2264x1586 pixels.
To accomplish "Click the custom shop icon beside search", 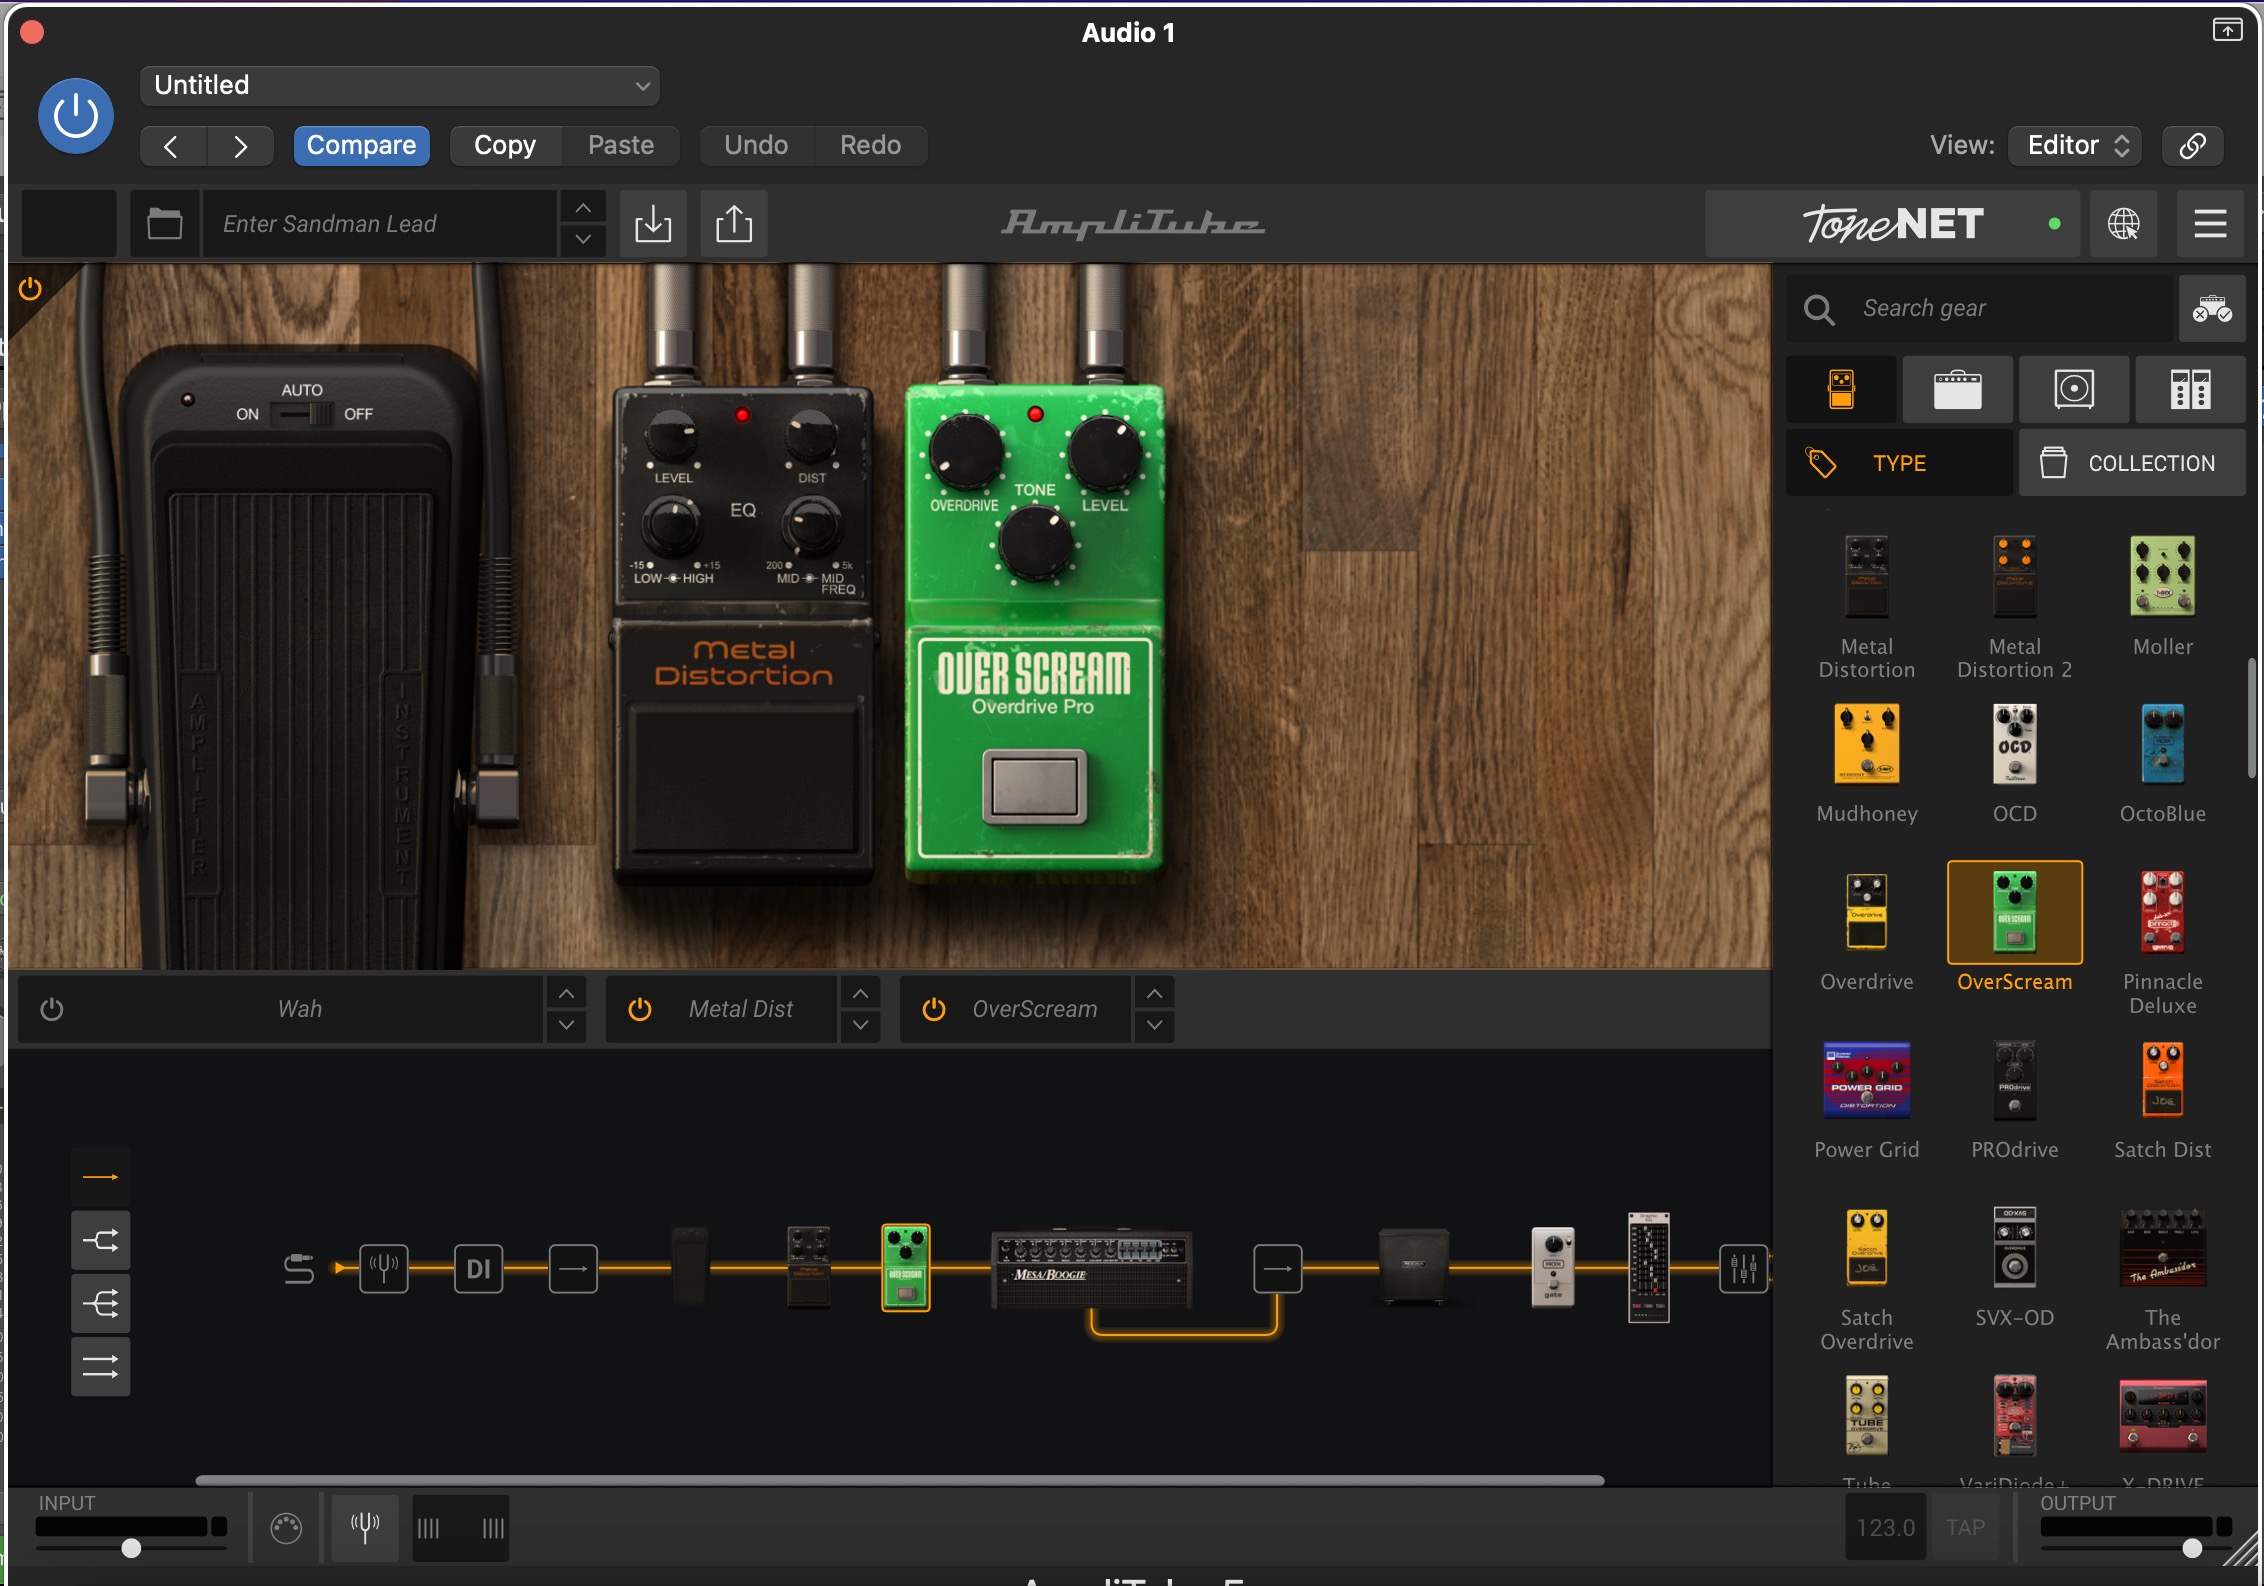I will click(2212, 309).
